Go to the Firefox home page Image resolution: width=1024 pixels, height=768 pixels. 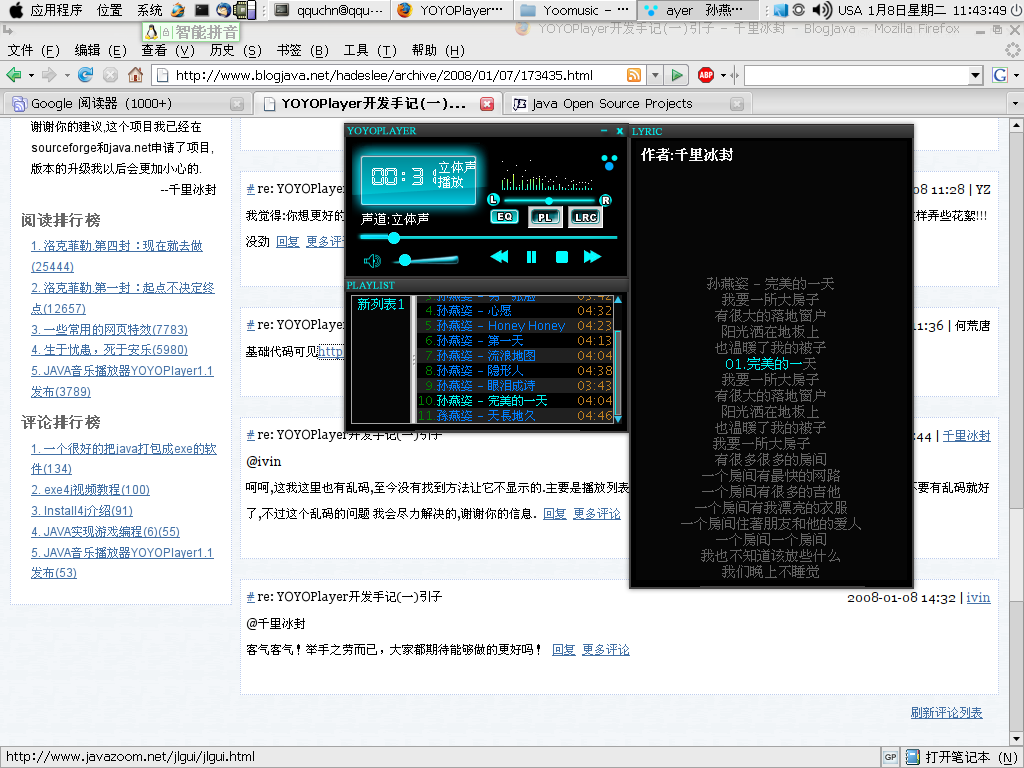(x=135, y=75)
